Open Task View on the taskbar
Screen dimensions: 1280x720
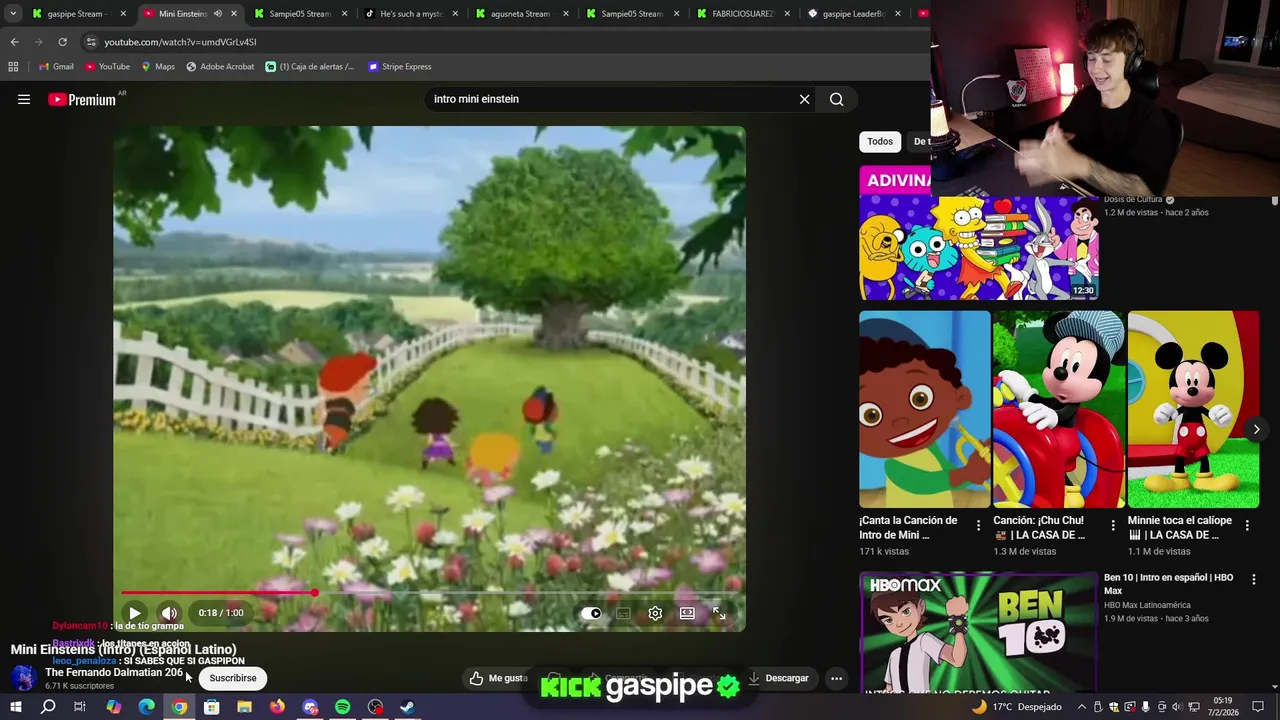(80, 707)
